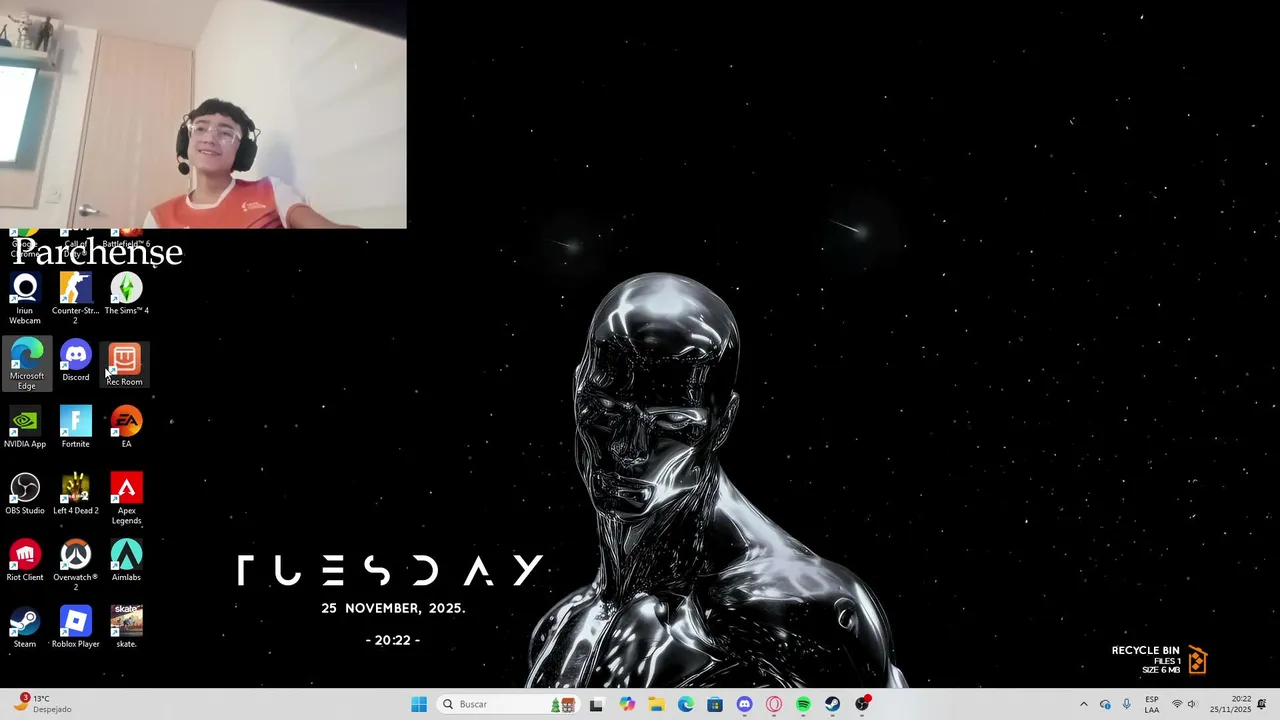Screen dimensions: 1280x720
Task: Click the 25 NOVEMBER, 2025 date text
Action: [393, 608]
